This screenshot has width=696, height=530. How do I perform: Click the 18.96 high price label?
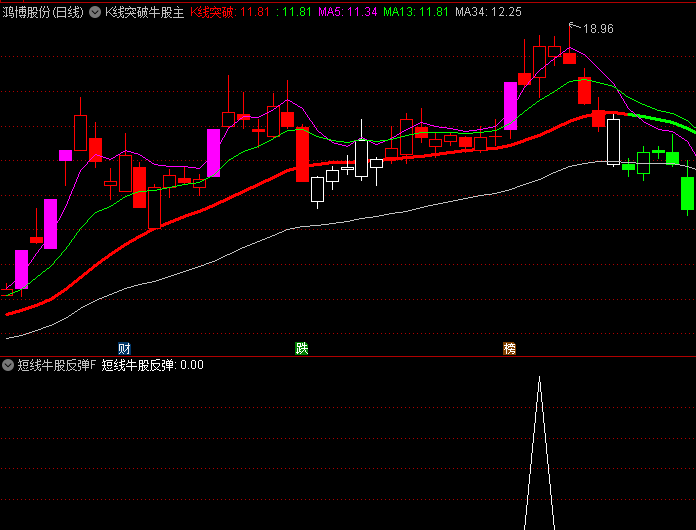[x=598, y=29]
